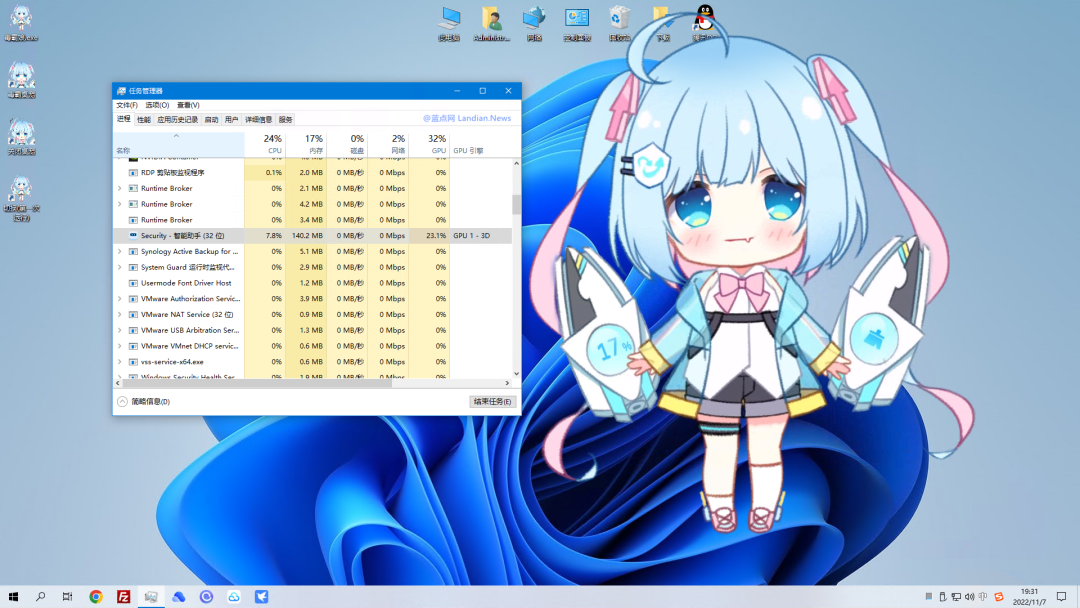Switch to the 用户 tab

[x=231, y=120]
